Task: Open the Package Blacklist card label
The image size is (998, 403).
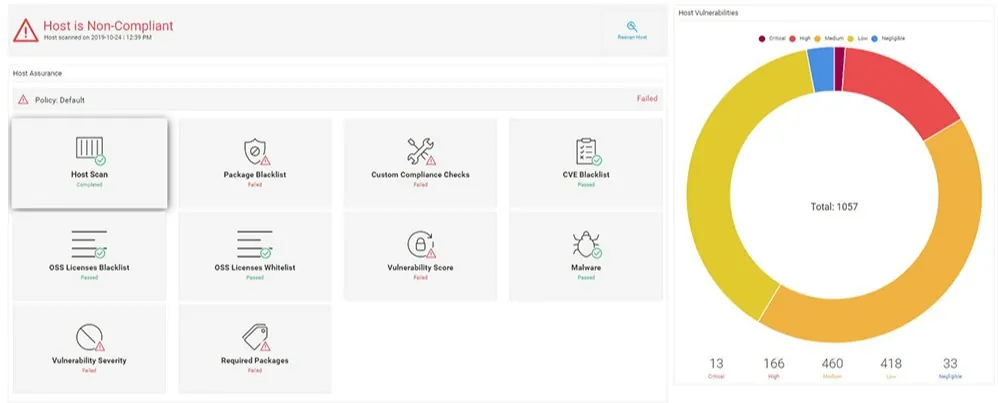Action: click(255, 174)
